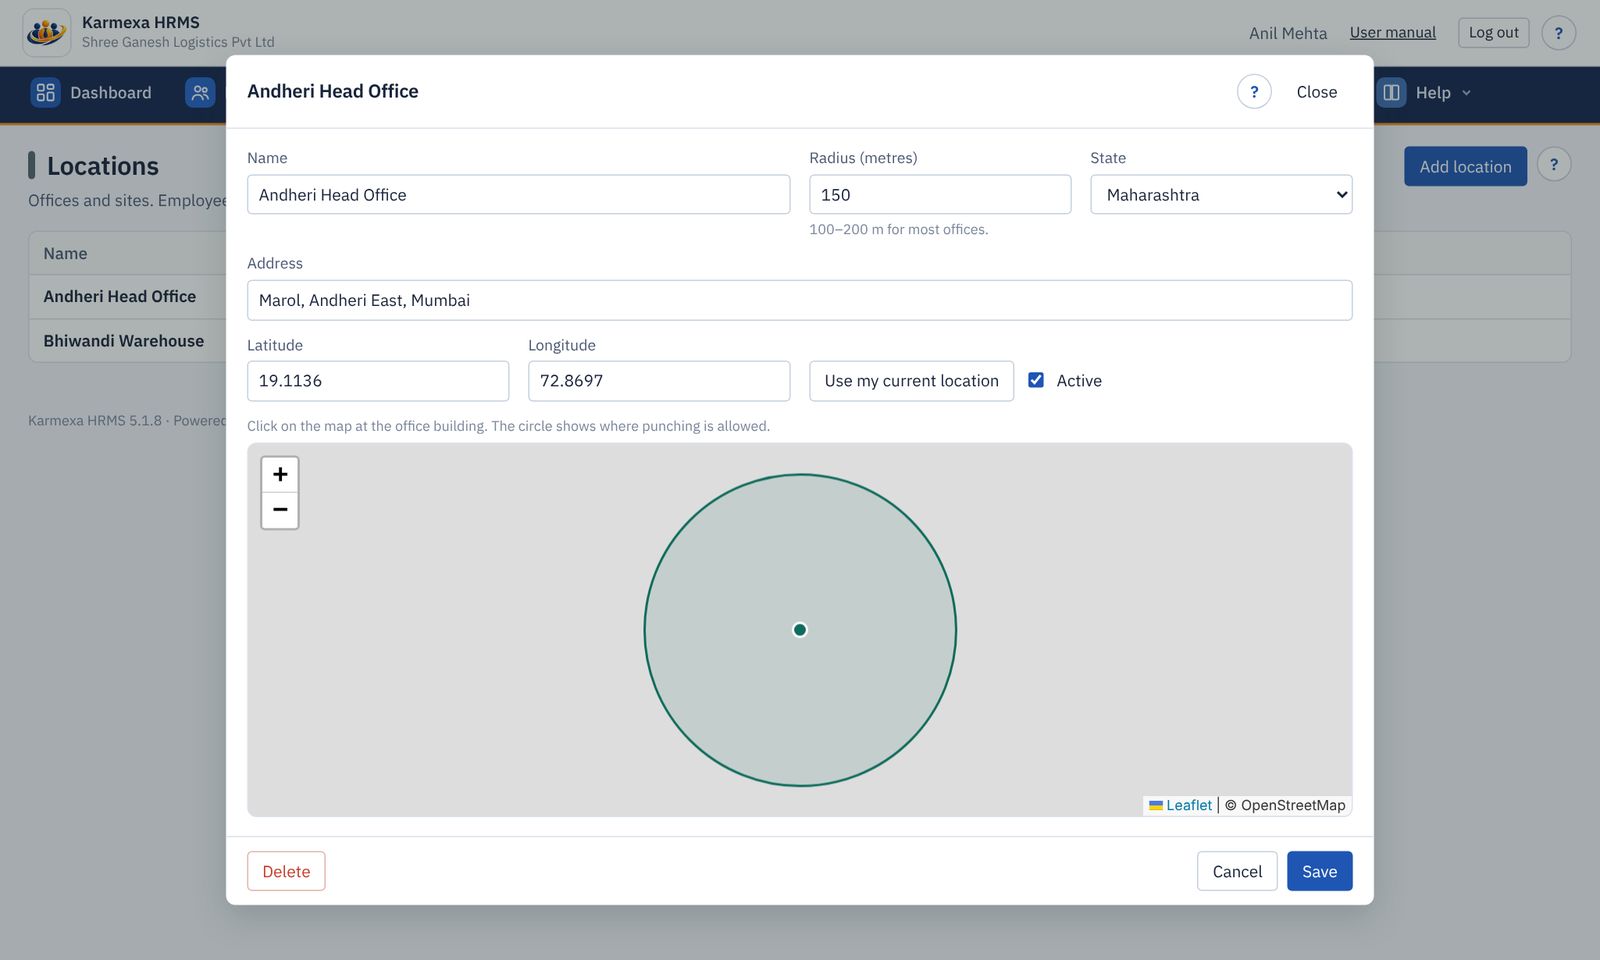Go to Dashboard menu item
This screenshot has width=1600, height=960.
[111, 93]
